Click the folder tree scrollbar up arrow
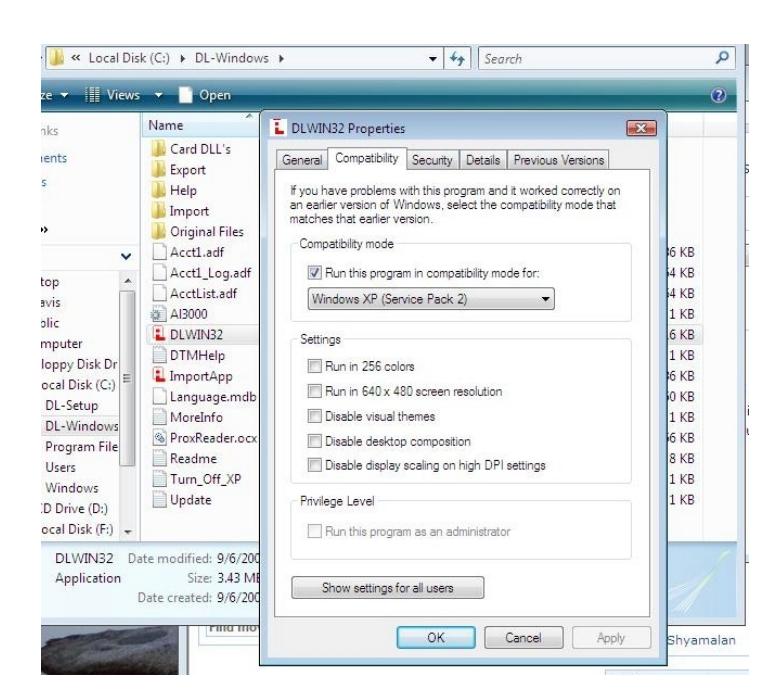The height and width of the screenshot is (699, 782). point(128,281)
